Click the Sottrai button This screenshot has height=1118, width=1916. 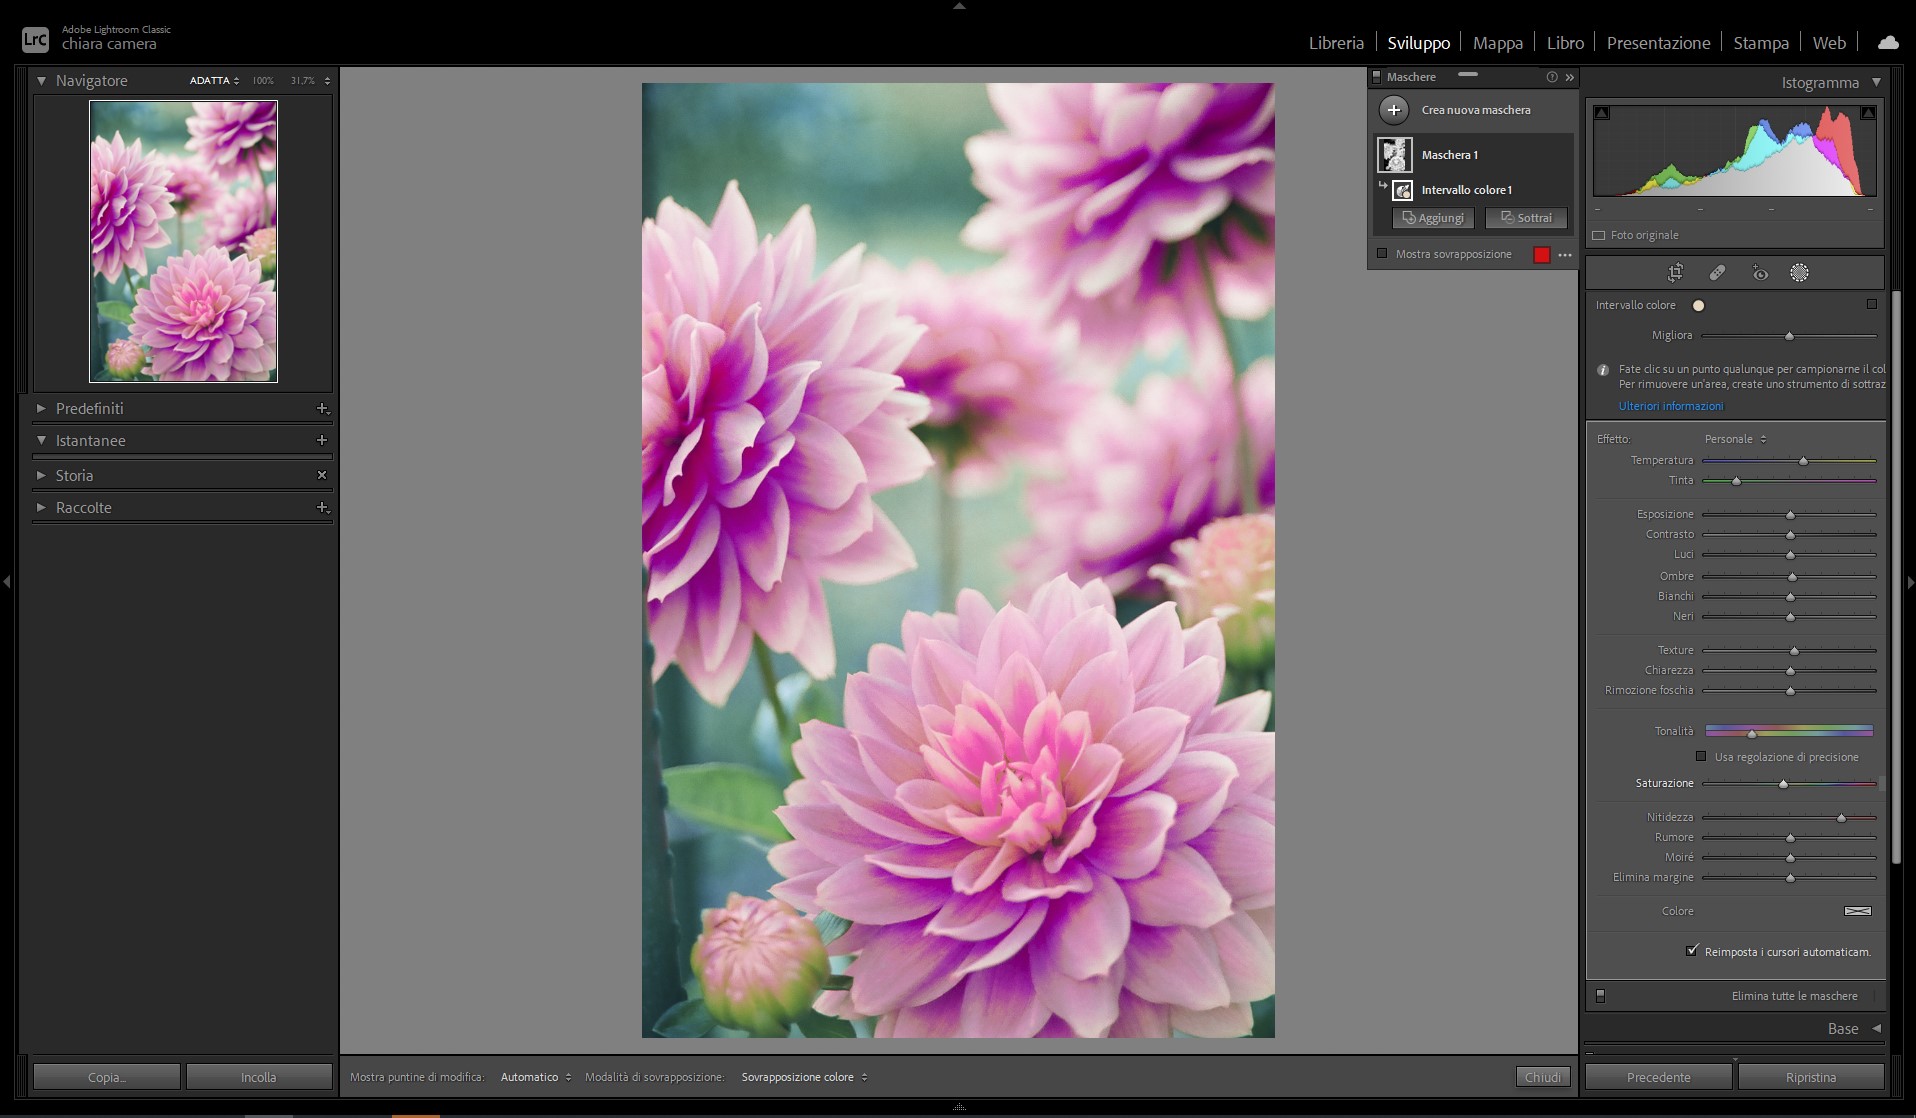1526,218
